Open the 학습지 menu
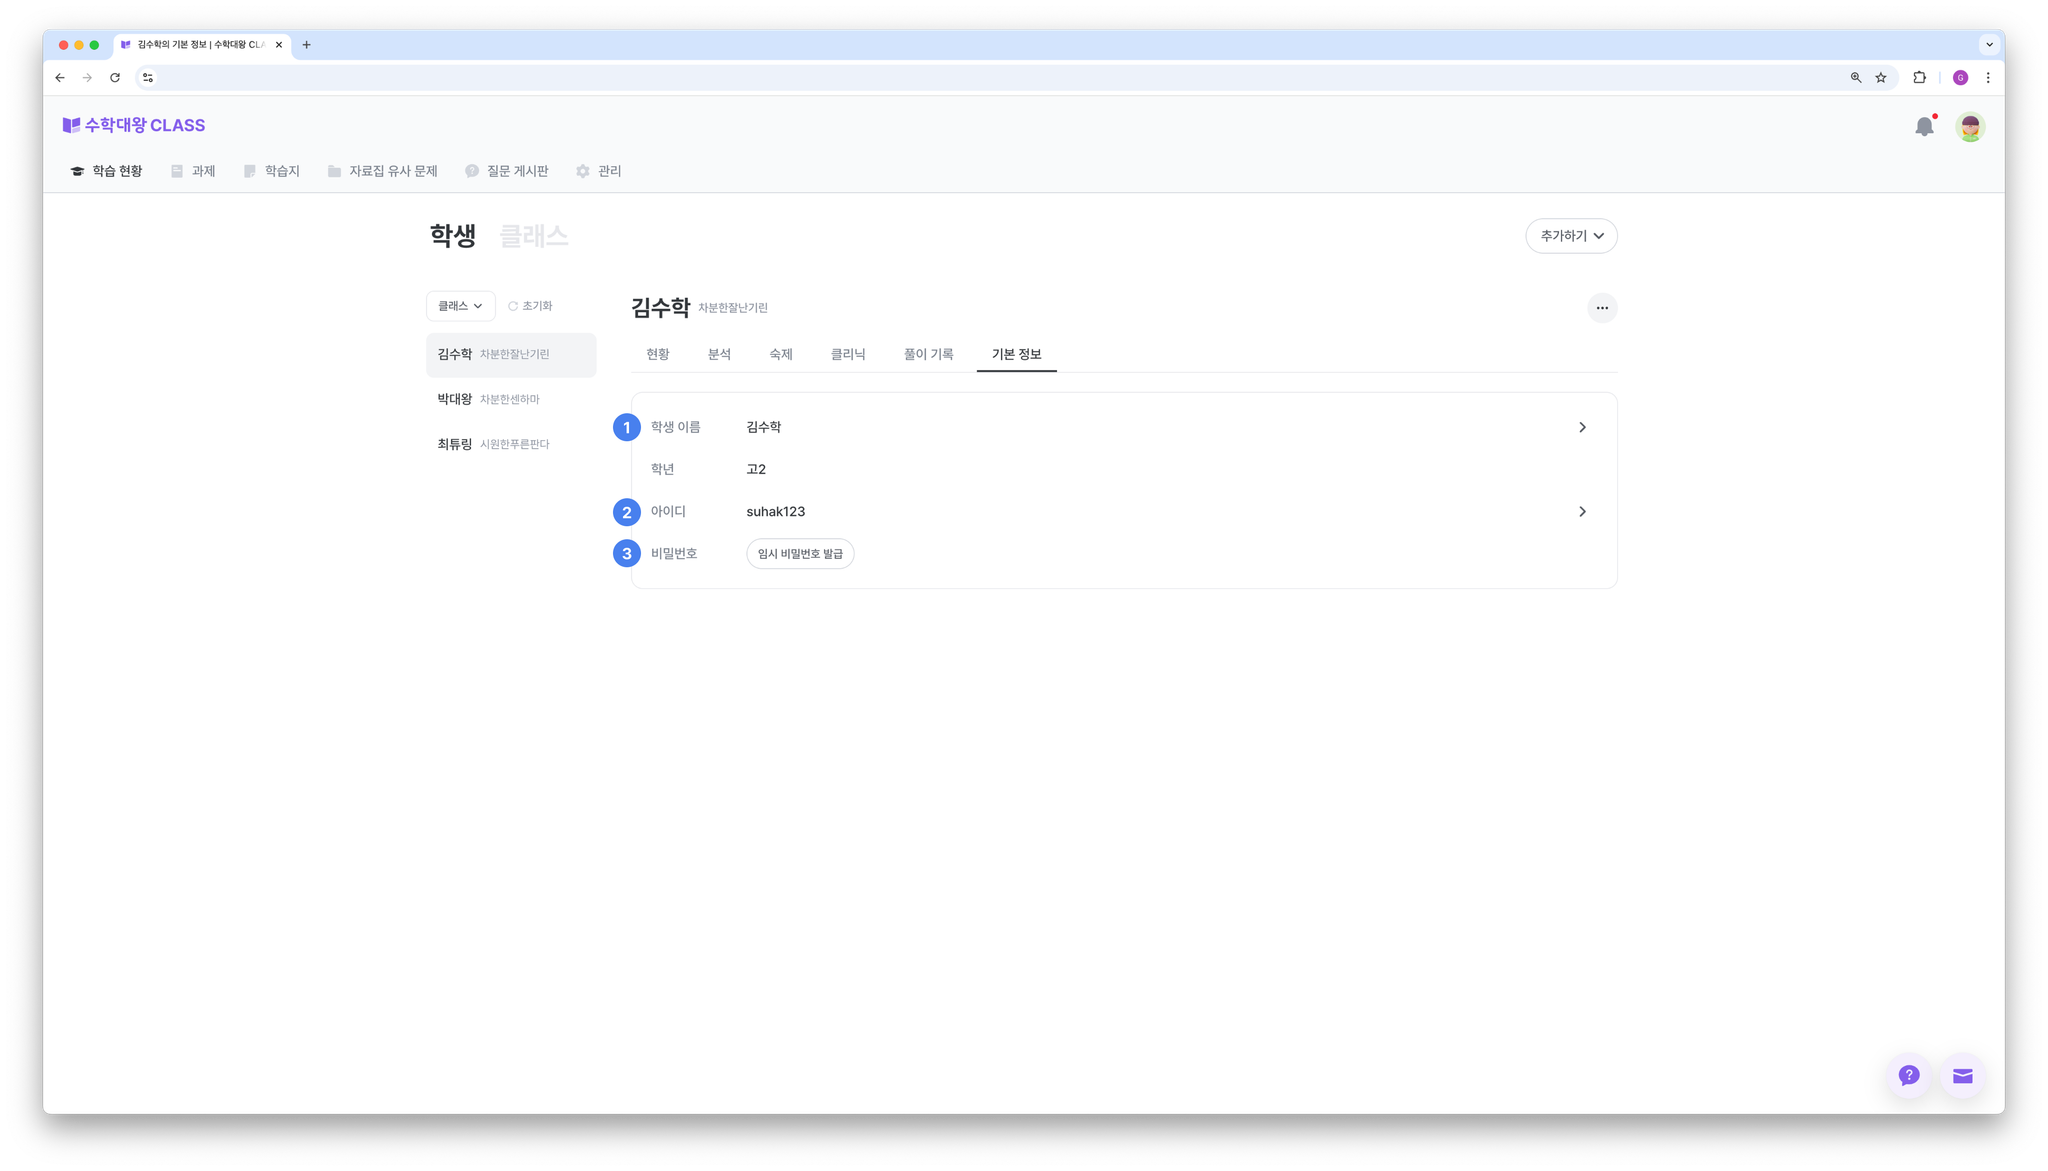Viewport: 2048px width, 1171px height. tap(272, 171)
